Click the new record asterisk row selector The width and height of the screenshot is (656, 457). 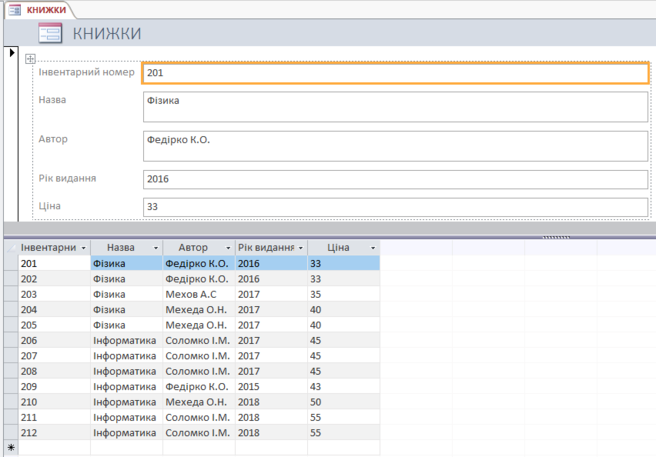click(11, 448)
